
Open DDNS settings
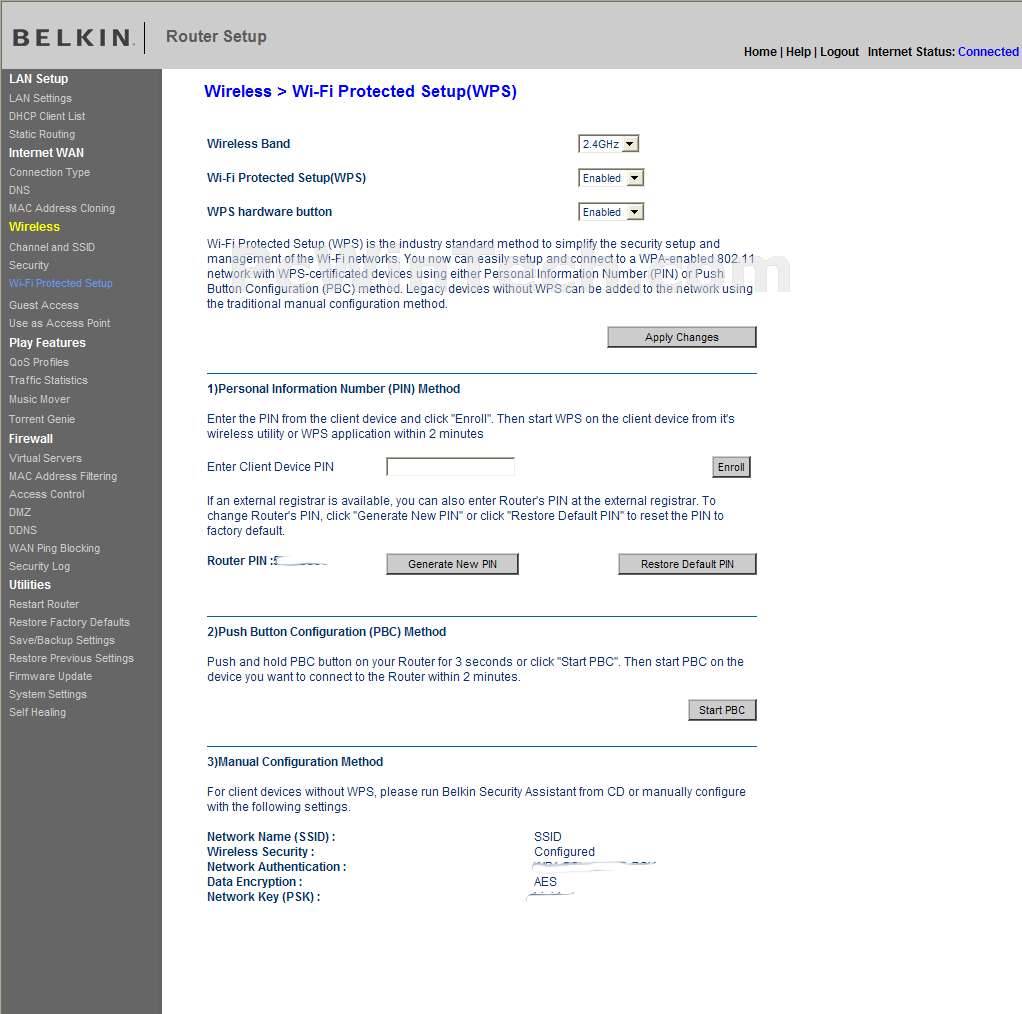pyautogui.click(x=23, y=530)
